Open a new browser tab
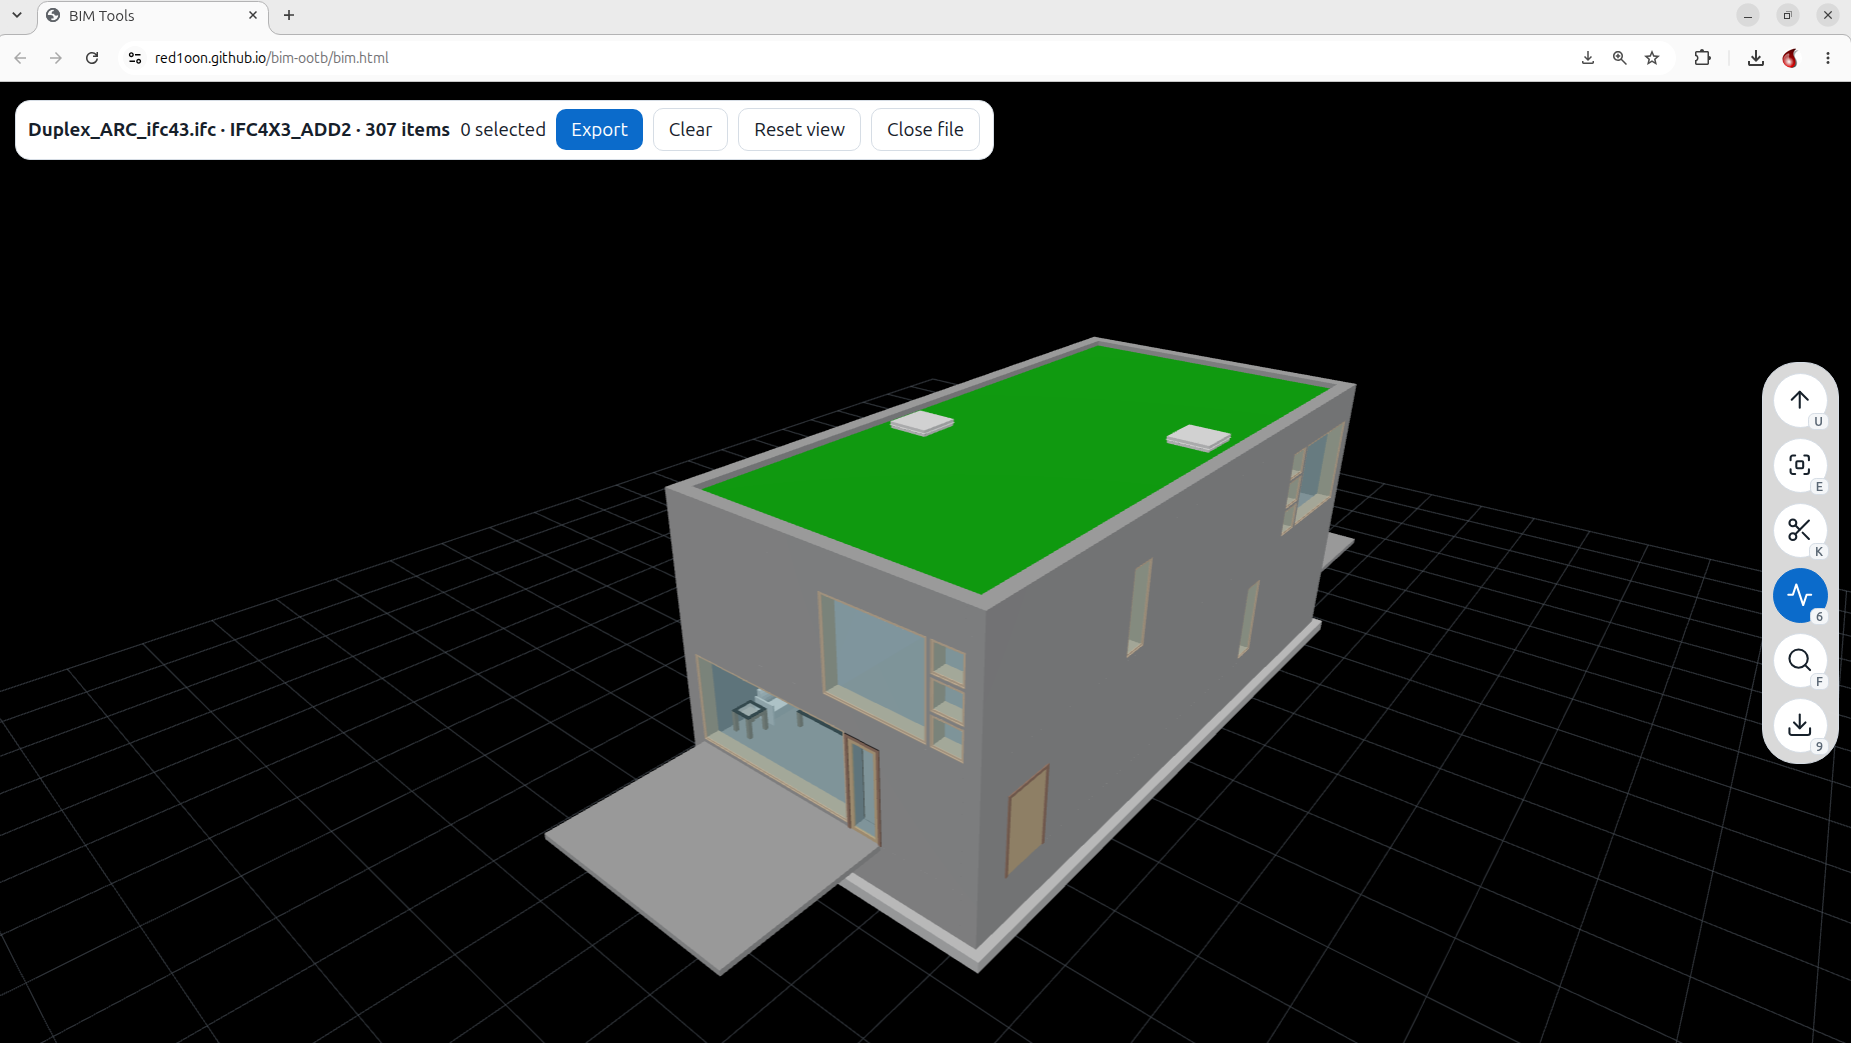Screen dimensions: 1851x1043 point(289,15)
